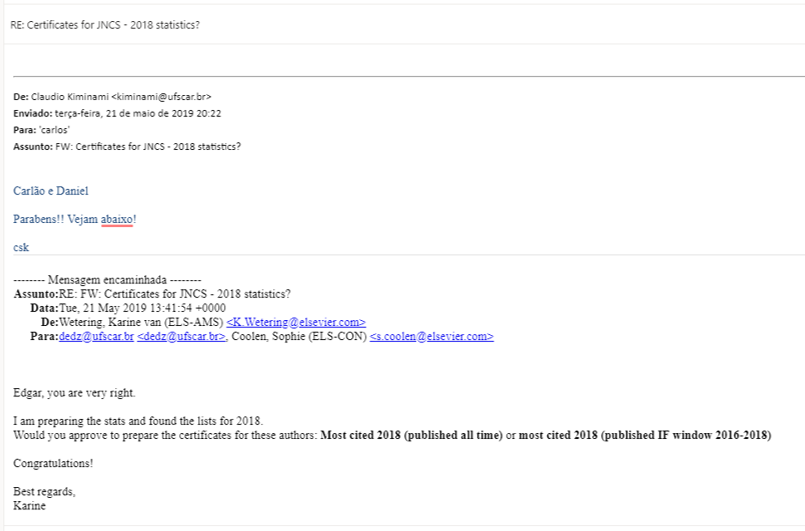Click the sentence 'Edgar, you are very right.'
The image size is (805, 531).
(74, 393)
